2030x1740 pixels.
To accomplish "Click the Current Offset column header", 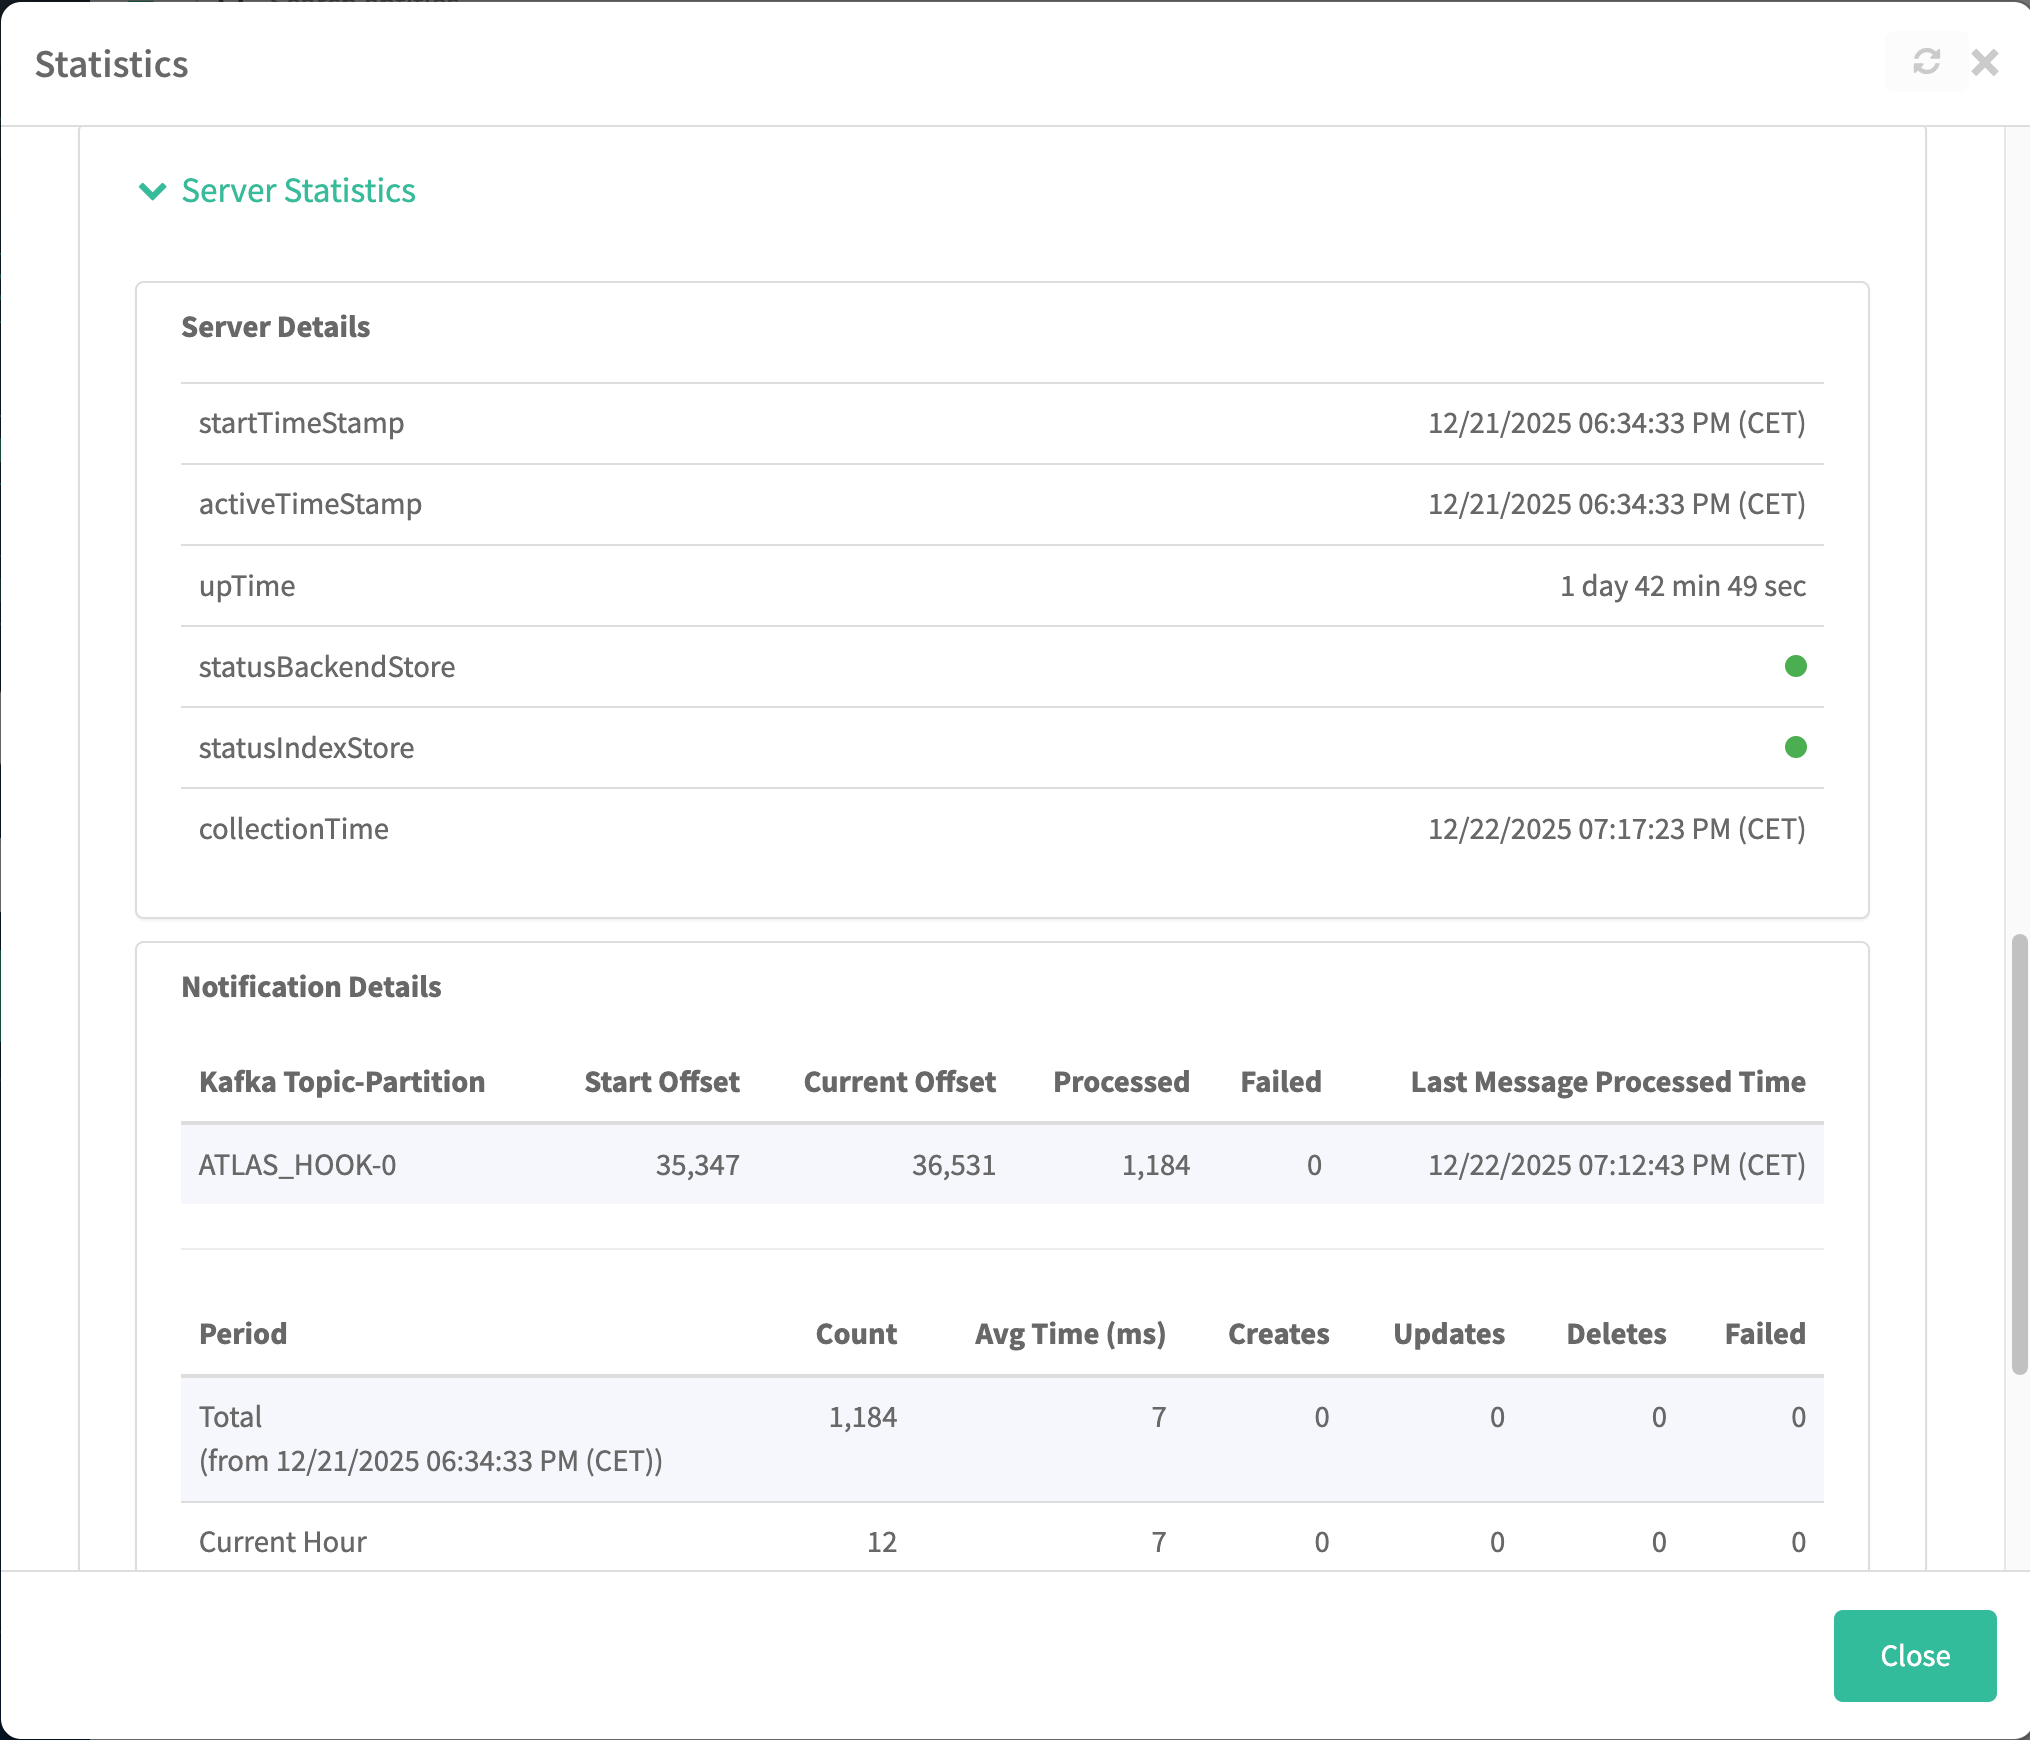I will point(899,1081).
